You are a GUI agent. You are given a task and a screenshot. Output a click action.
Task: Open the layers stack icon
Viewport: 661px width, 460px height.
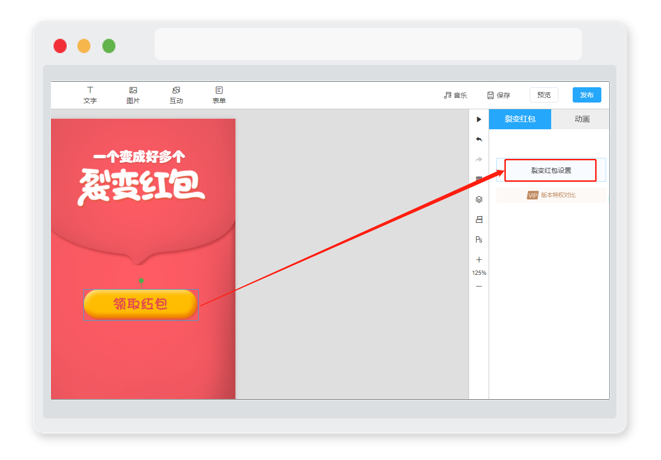(x=479, y=199)
